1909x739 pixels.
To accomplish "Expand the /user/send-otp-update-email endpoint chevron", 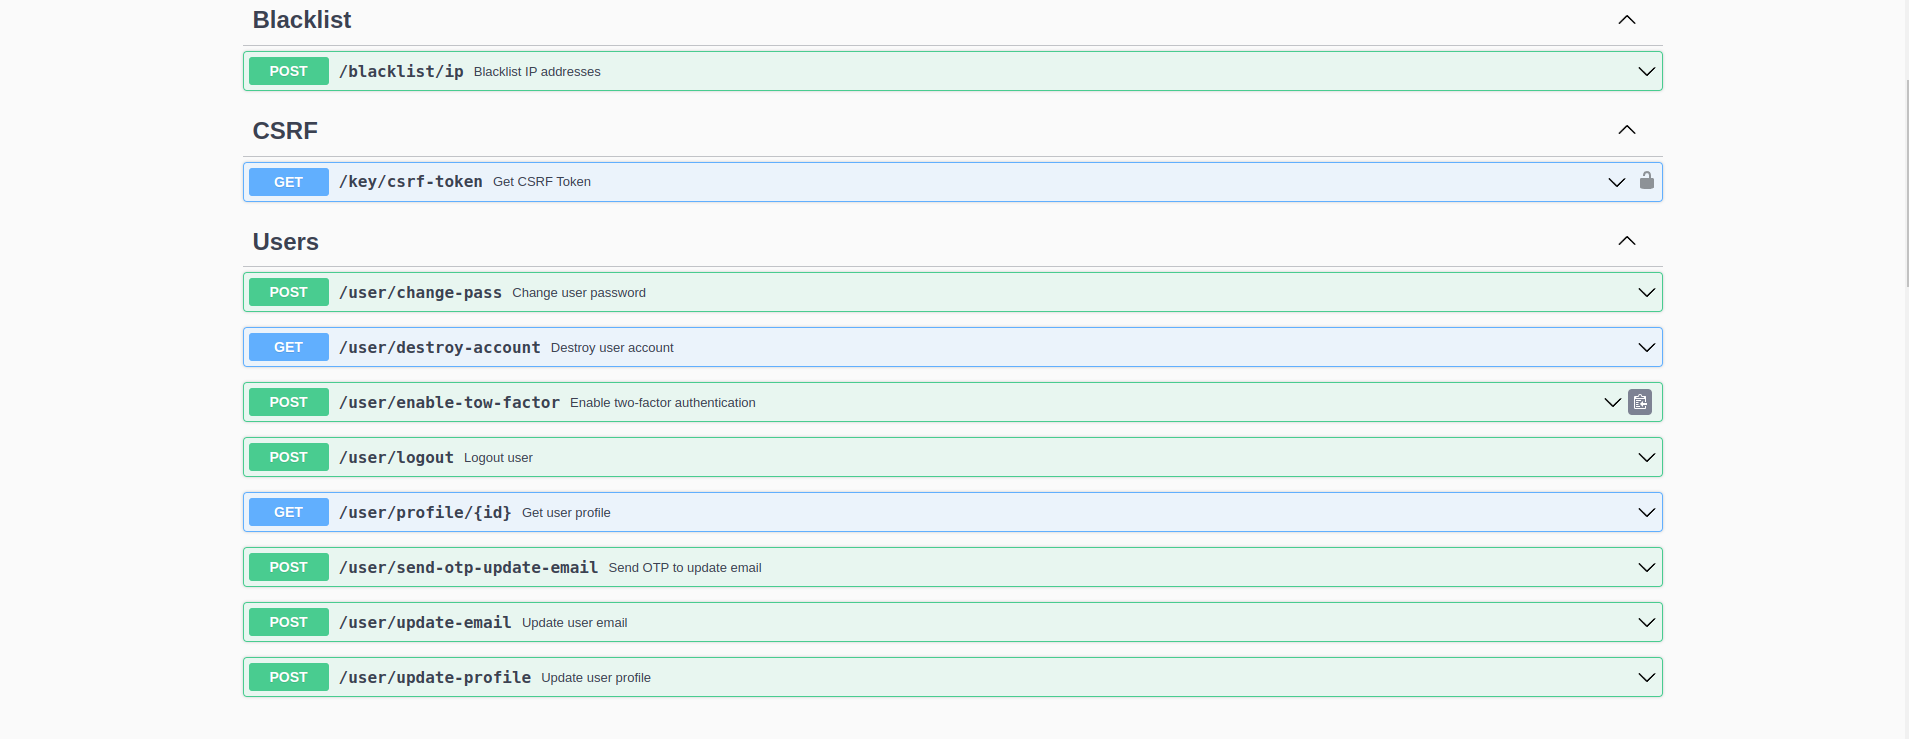I will pyautogui.click(x=1646, y=567).
